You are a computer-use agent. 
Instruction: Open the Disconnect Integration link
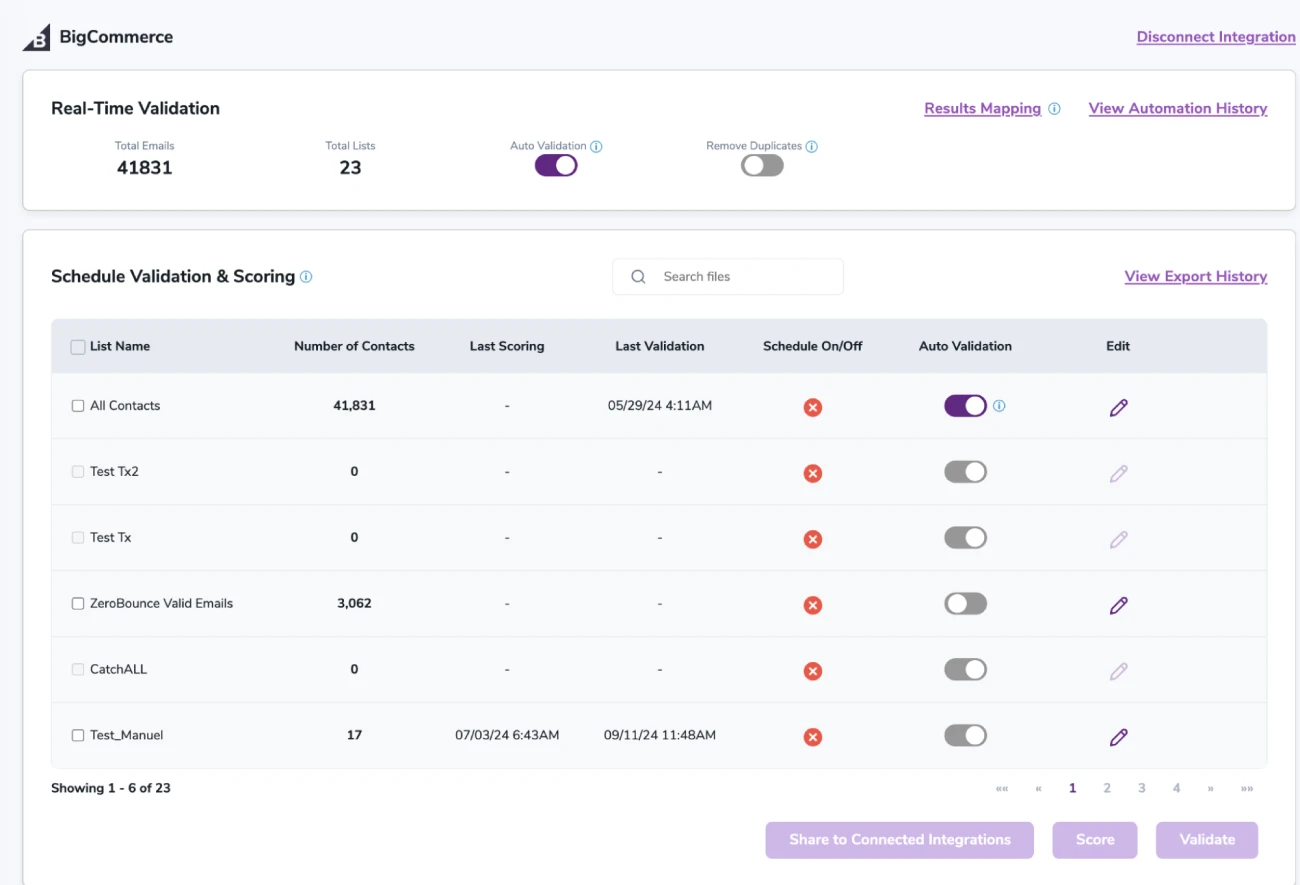[1216, 36]
